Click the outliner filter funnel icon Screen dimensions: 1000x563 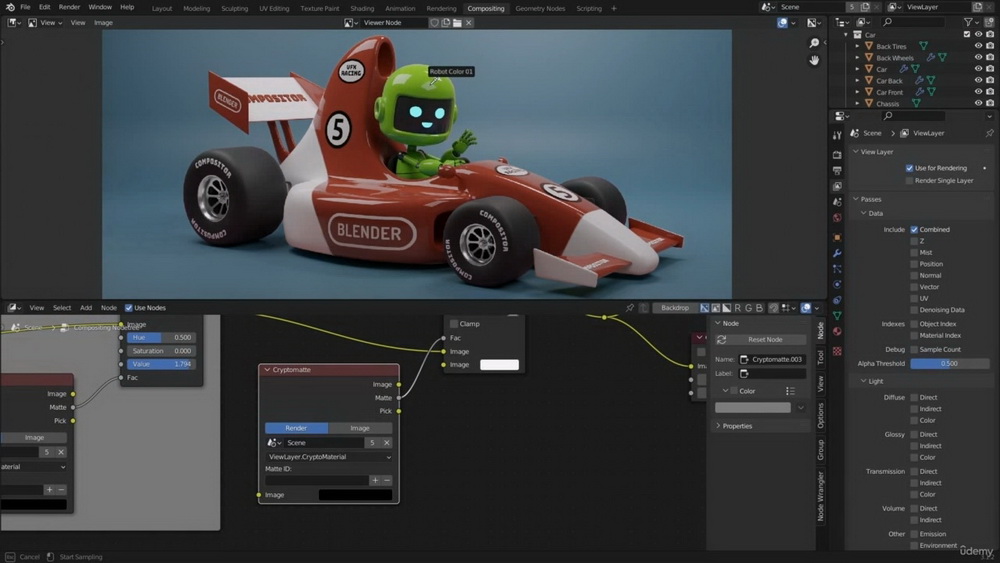[x=968, y=22]
